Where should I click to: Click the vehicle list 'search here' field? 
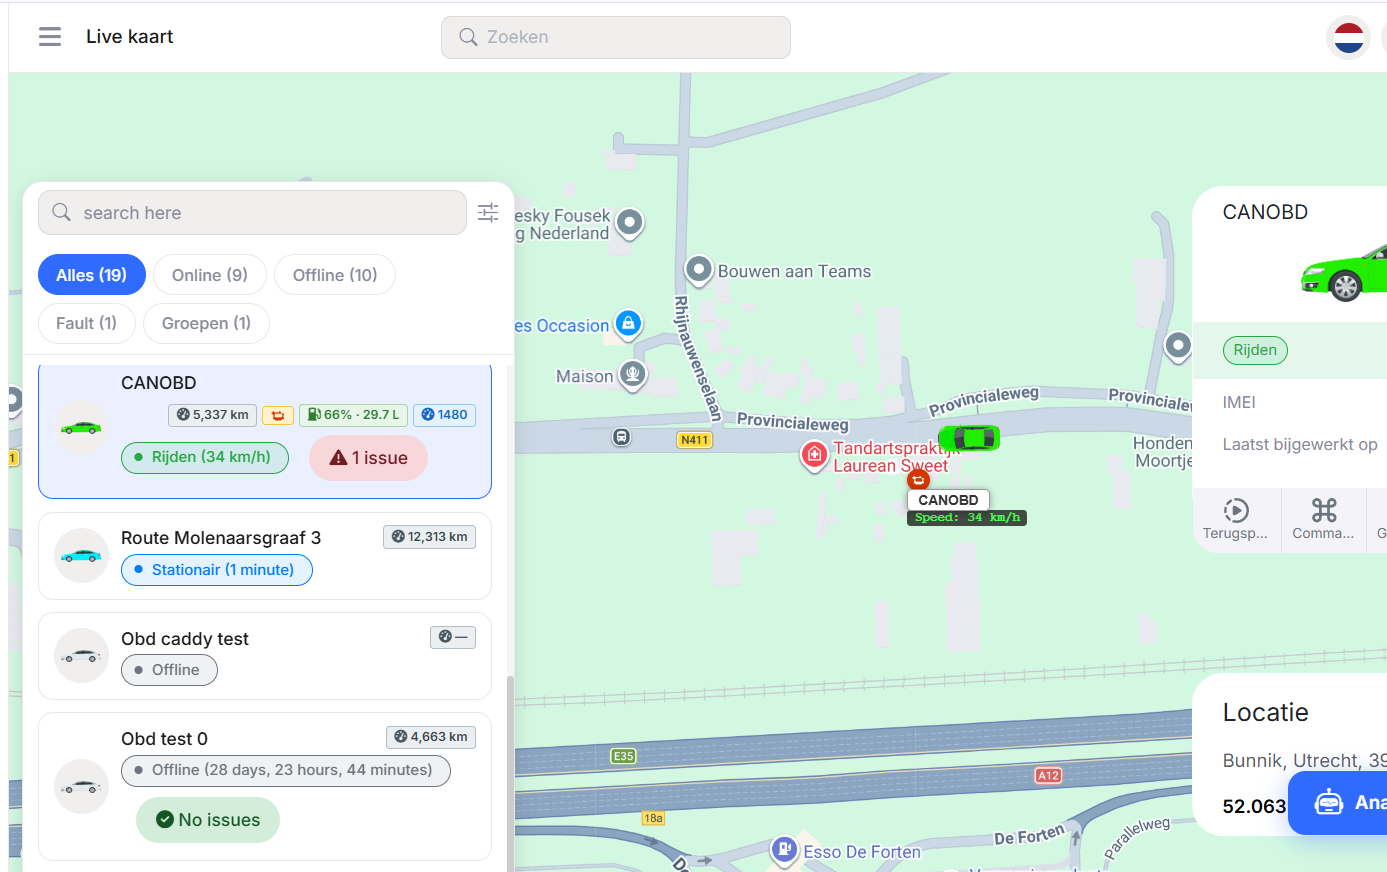(252, 213)
